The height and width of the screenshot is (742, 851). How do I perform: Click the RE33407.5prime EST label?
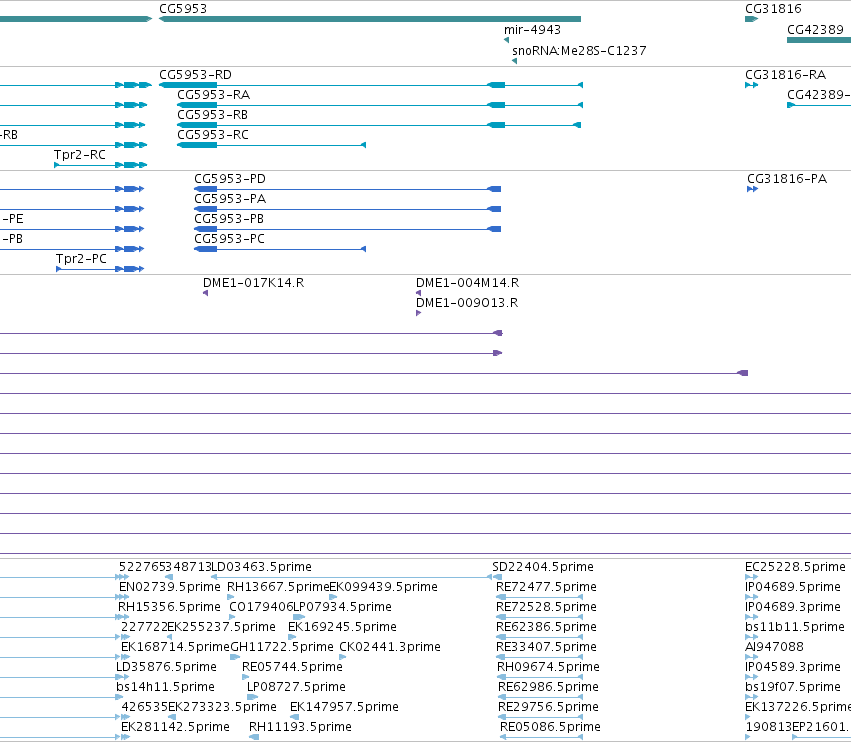pos(546,647)
